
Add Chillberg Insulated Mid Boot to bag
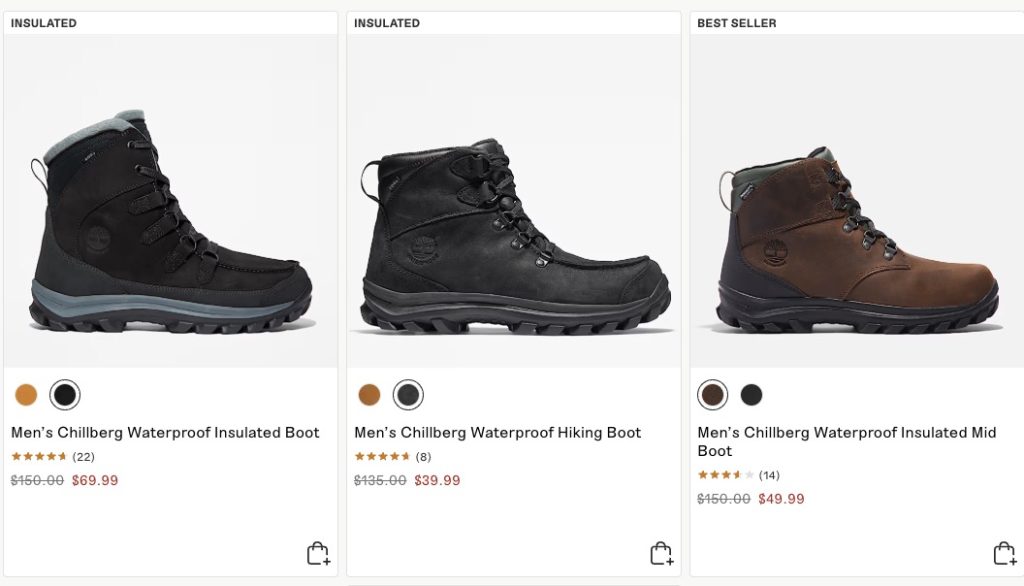coord(1004,553)
